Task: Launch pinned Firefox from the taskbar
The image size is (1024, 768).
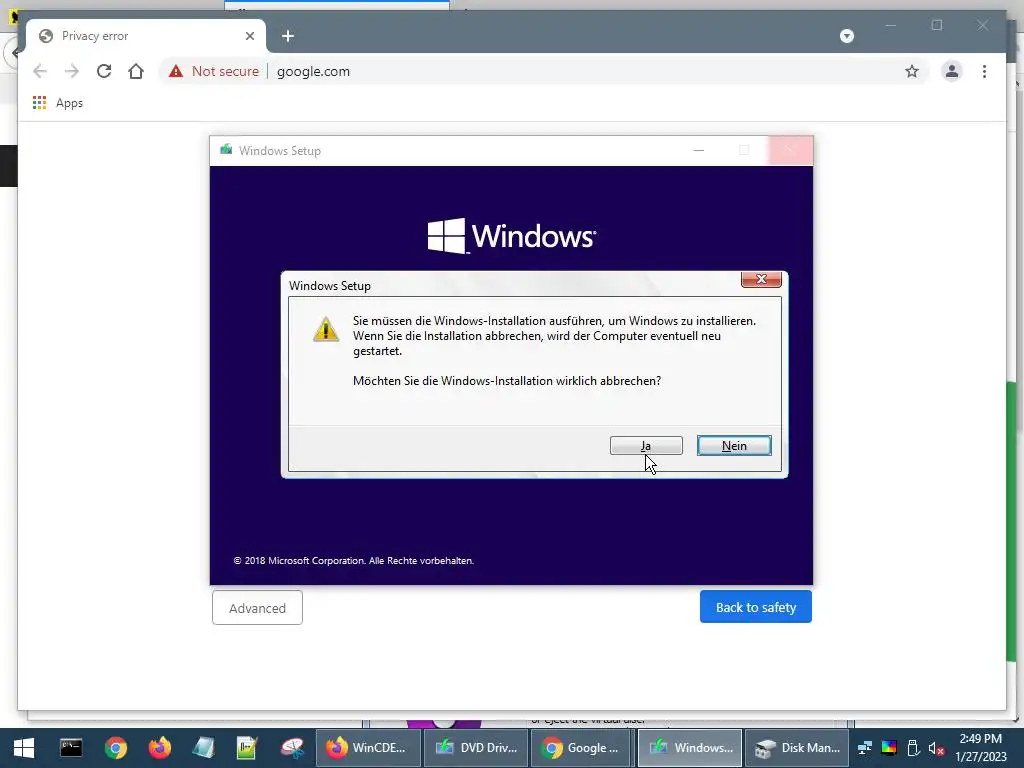Action: [159, 748]
